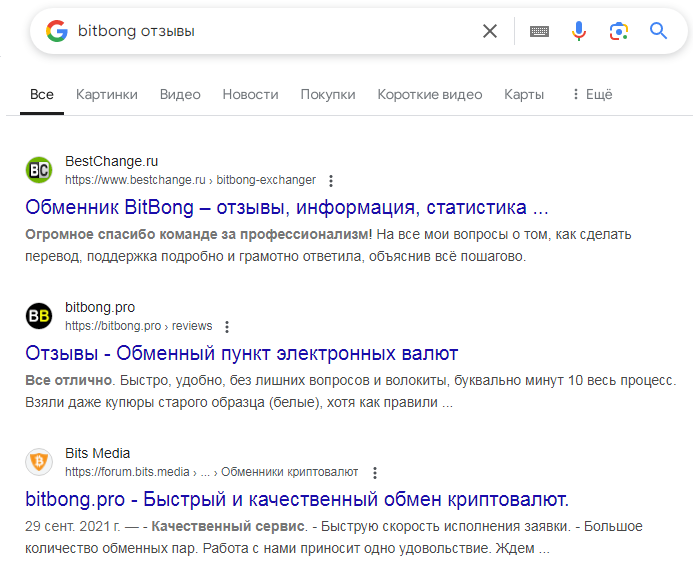Click the search field with bitbong отзывы

point(274,31)
